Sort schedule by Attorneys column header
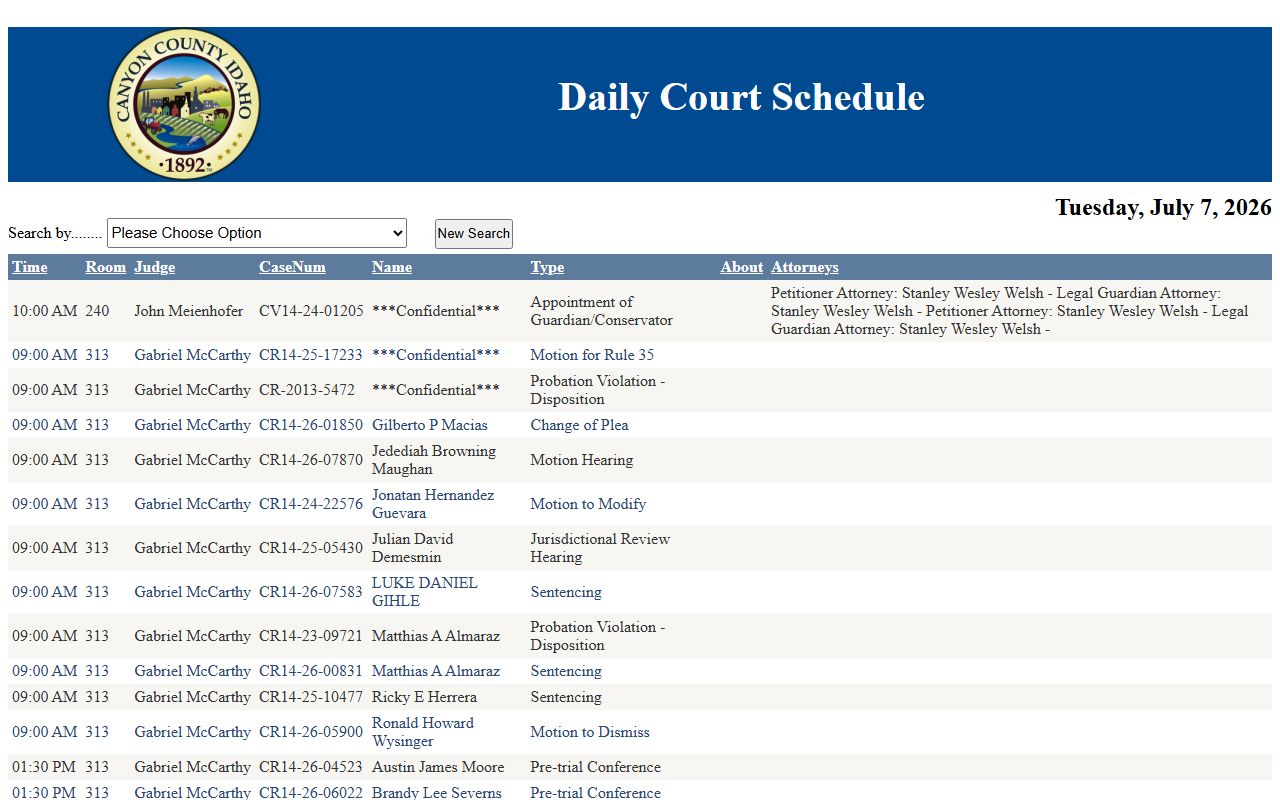The height and width of the screenshot is (800, 1280). pos(805,267)
